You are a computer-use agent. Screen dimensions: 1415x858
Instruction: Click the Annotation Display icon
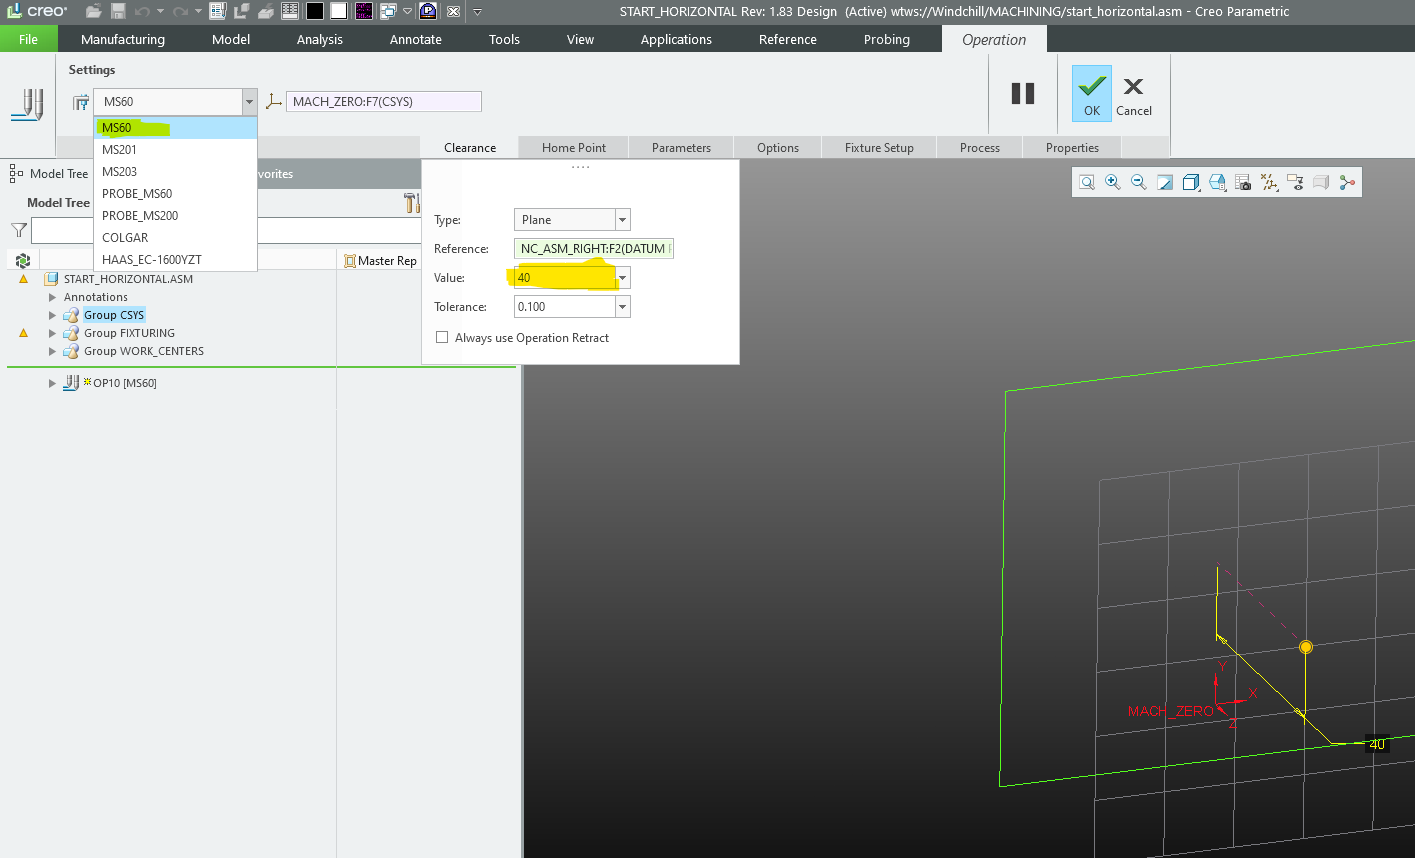pos(1296,182)
